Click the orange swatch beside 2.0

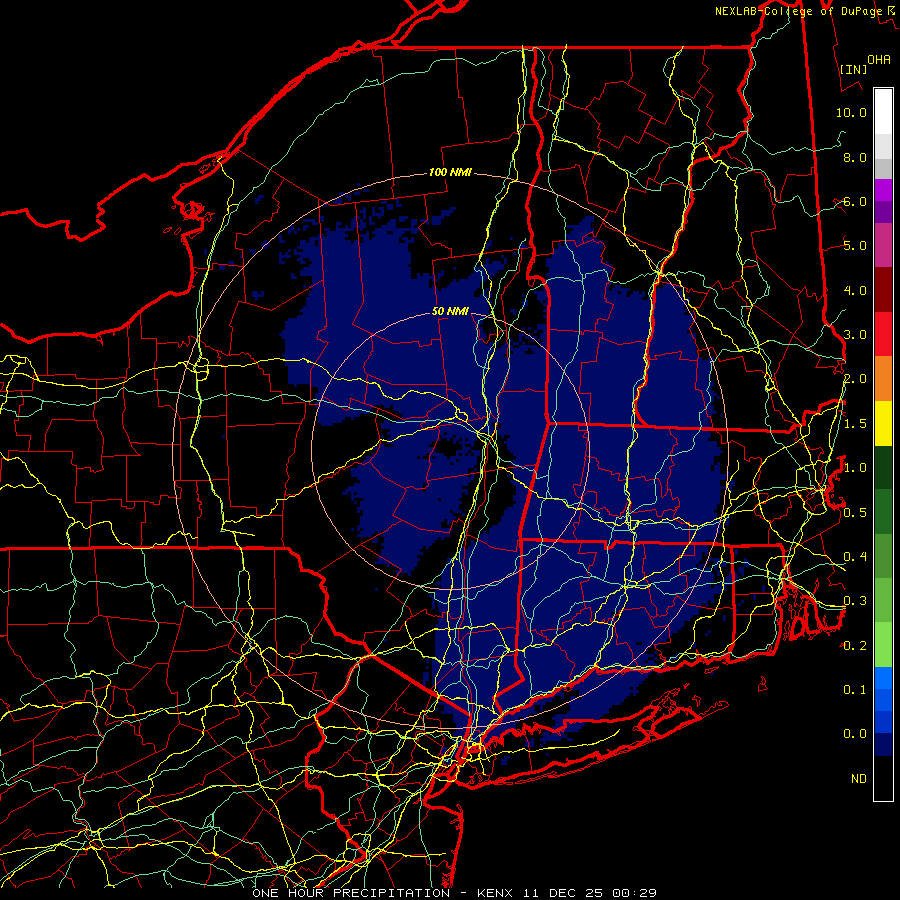point(883,379)
